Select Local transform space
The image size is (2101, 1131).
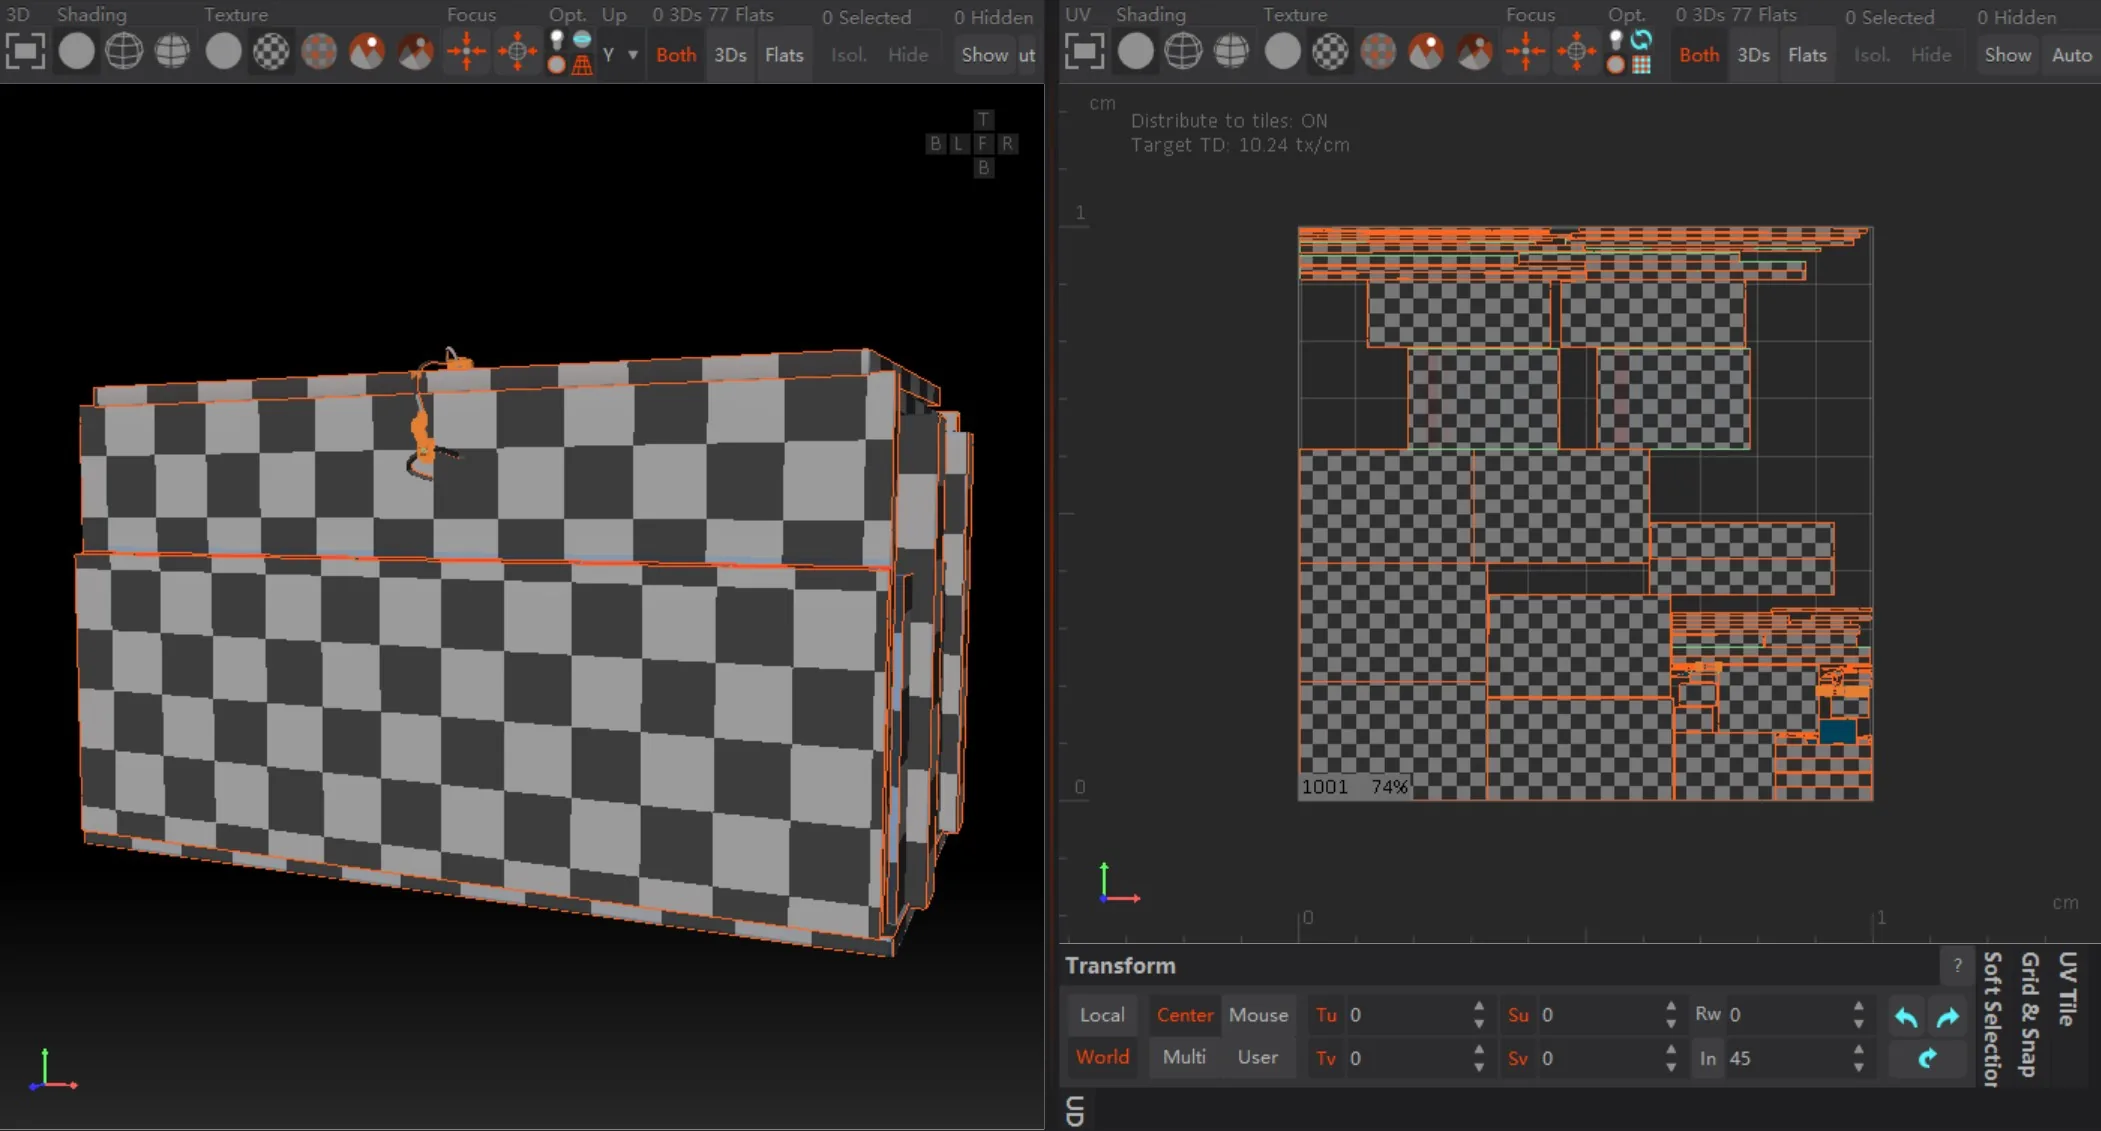click(x=1102, y=1015)
